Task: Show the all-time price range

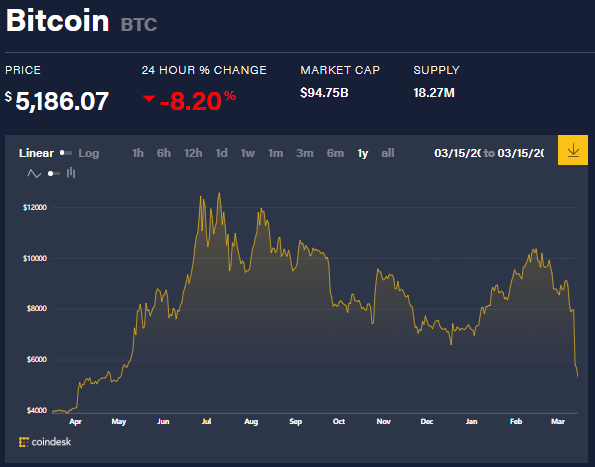Action: [x=387, y=153]
